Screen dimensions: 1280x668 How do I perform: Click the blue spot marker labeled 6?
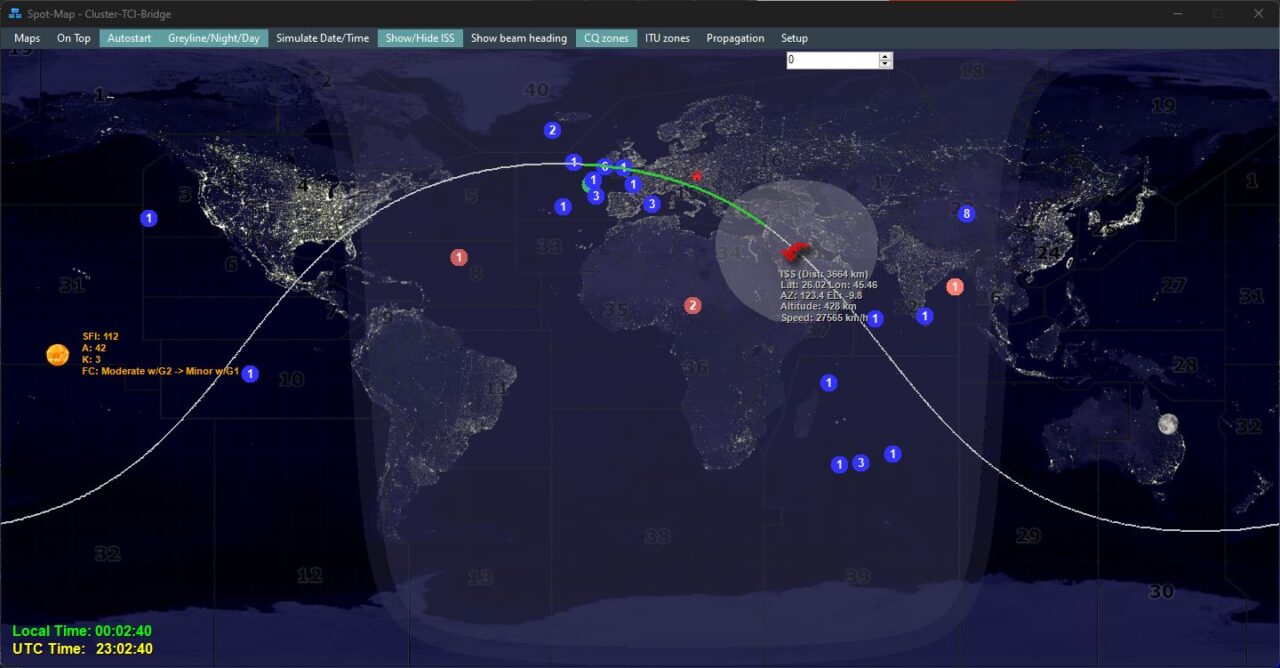click(605, 167)
